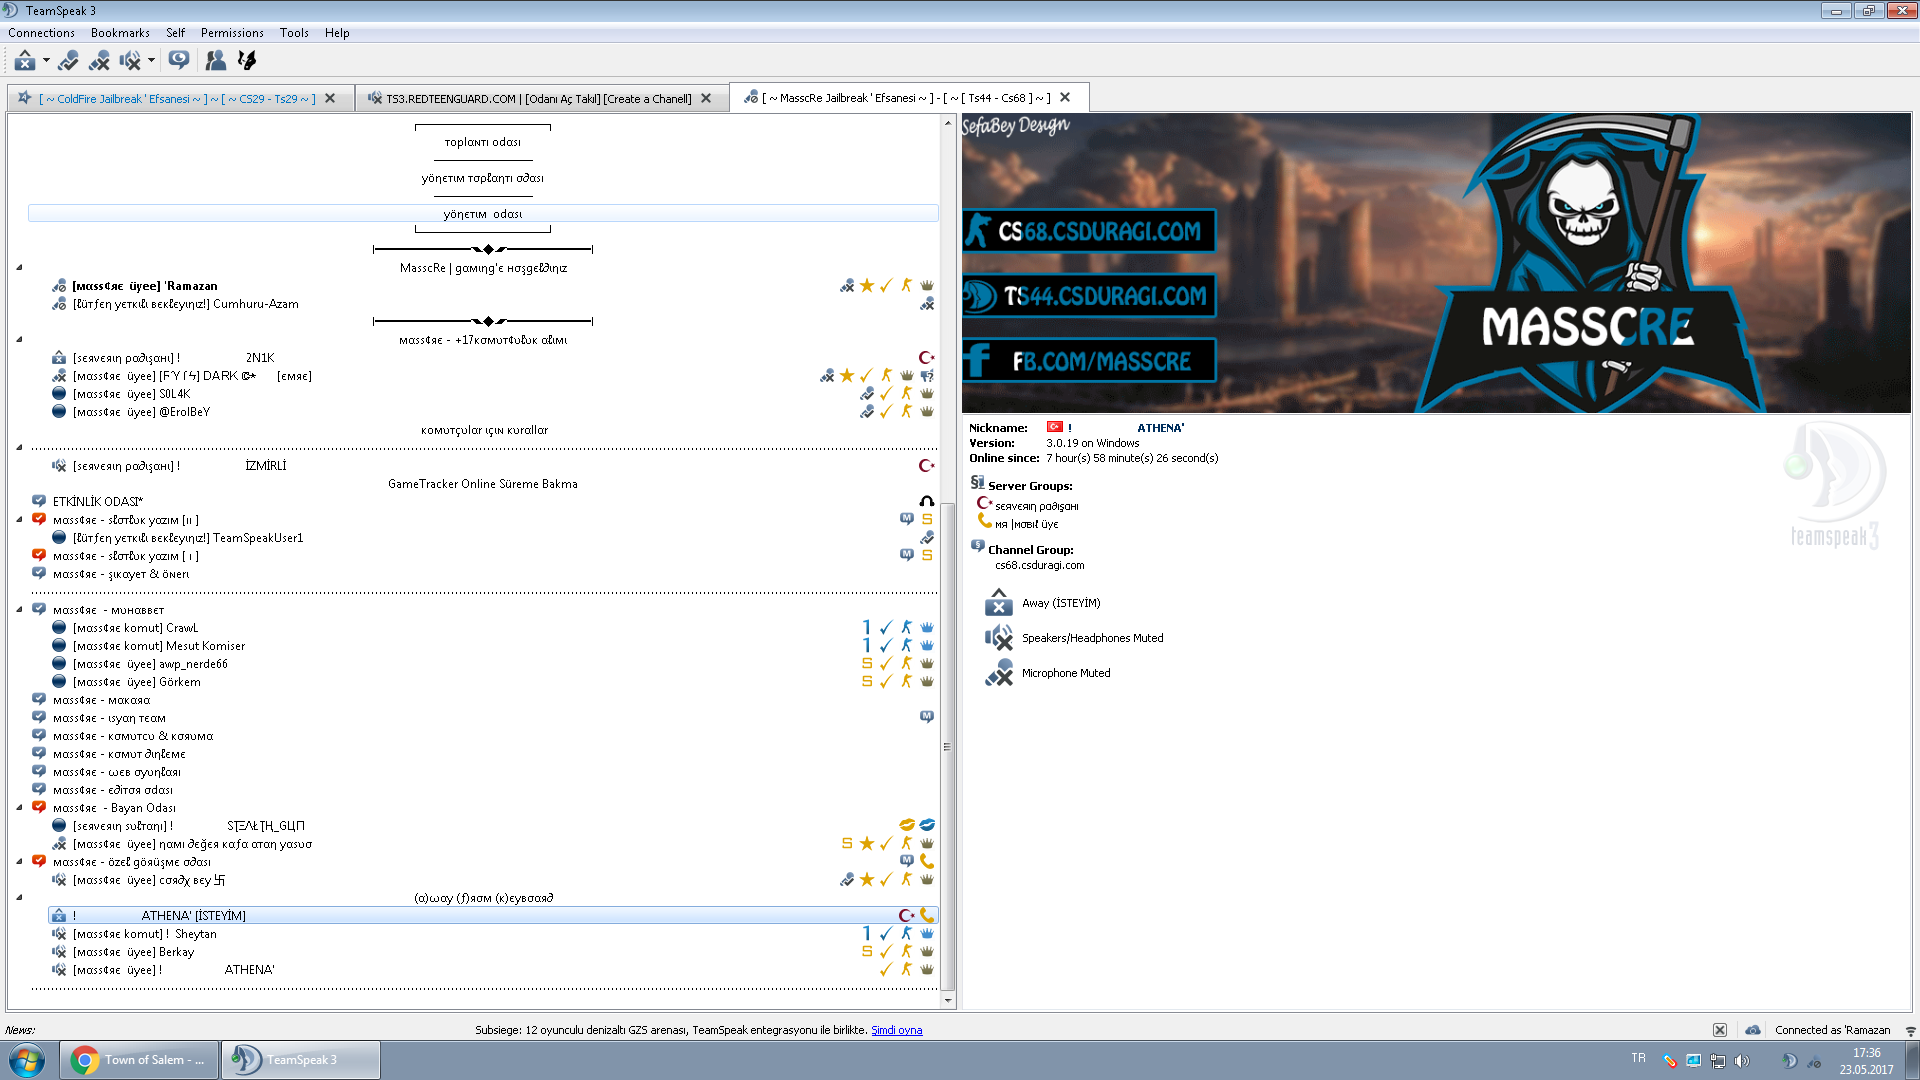Screen dimensions: 1920x1080
Task: Collapse the komutçular için kurallar channel
Action: tap(19, 448)
